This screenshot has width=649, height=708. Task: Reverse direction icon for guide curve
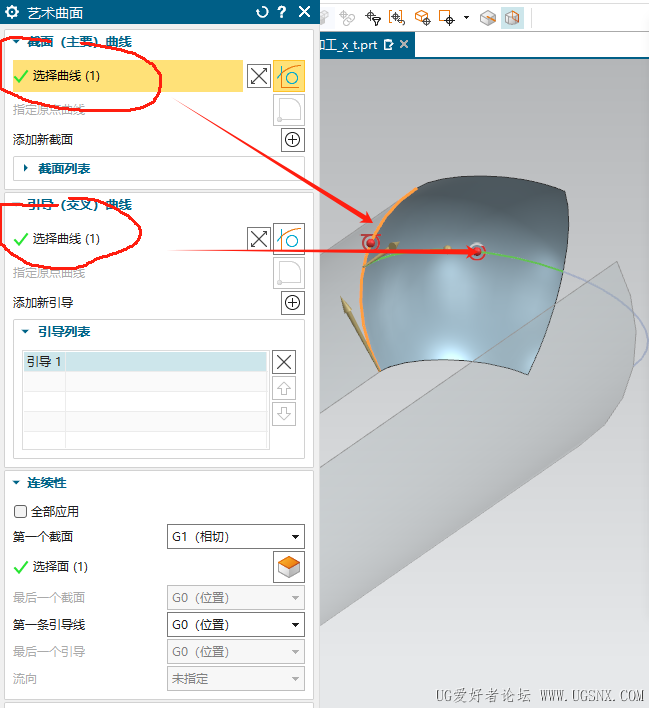point(259,239)
